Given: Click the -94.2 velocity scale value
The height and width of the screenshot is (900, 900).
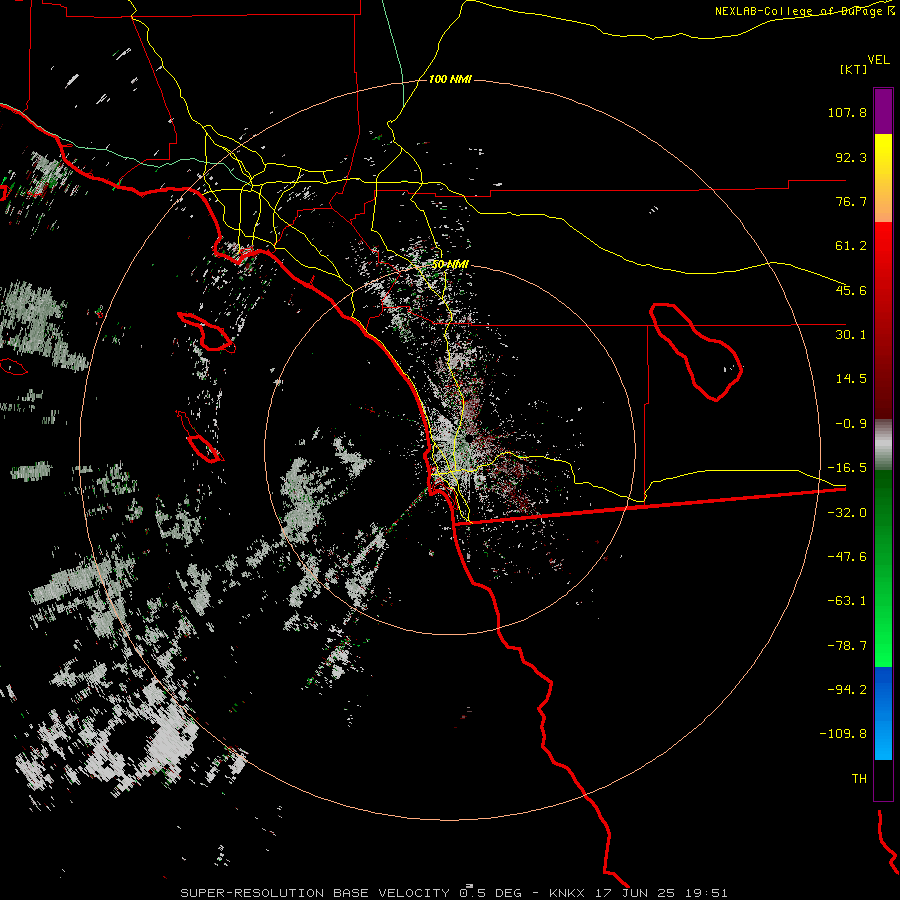Looking at the screenshot, I should click(847, 689).
